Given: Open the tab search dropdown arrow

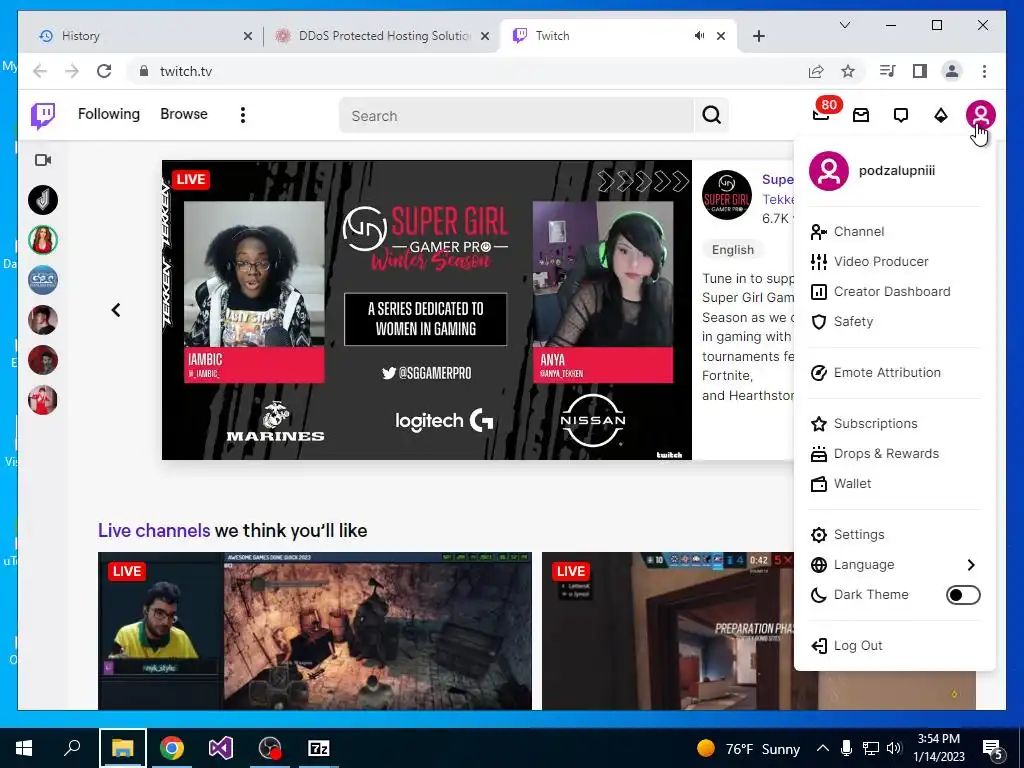Looking at the screenshot, I should 844,25.
